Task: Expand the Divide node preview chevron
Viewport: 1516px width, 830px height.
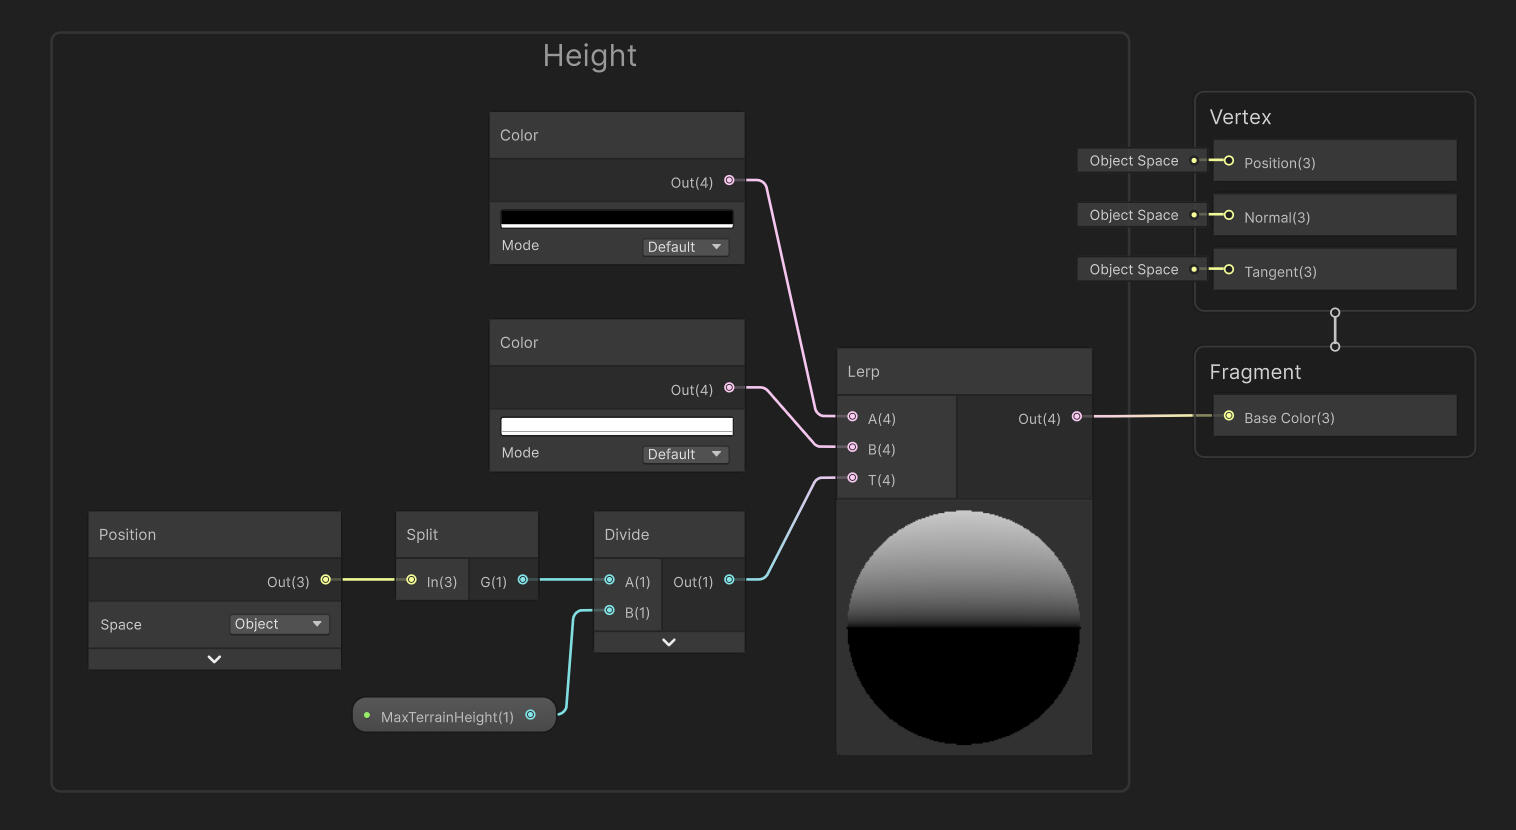Action: click(669, 642)
